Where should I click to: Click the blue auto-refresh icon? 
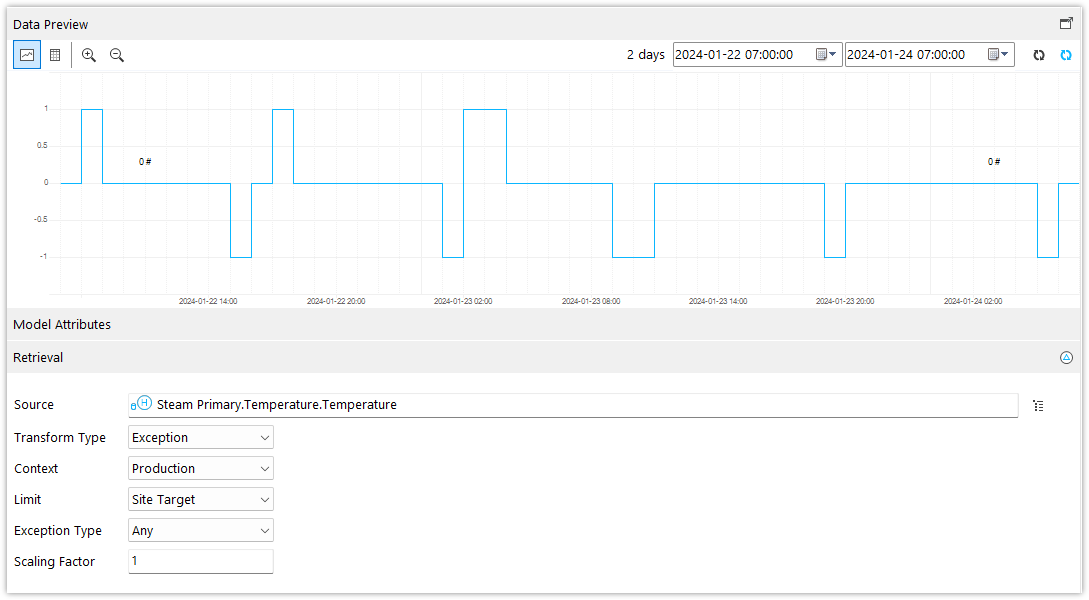[x=1065, y=56]
